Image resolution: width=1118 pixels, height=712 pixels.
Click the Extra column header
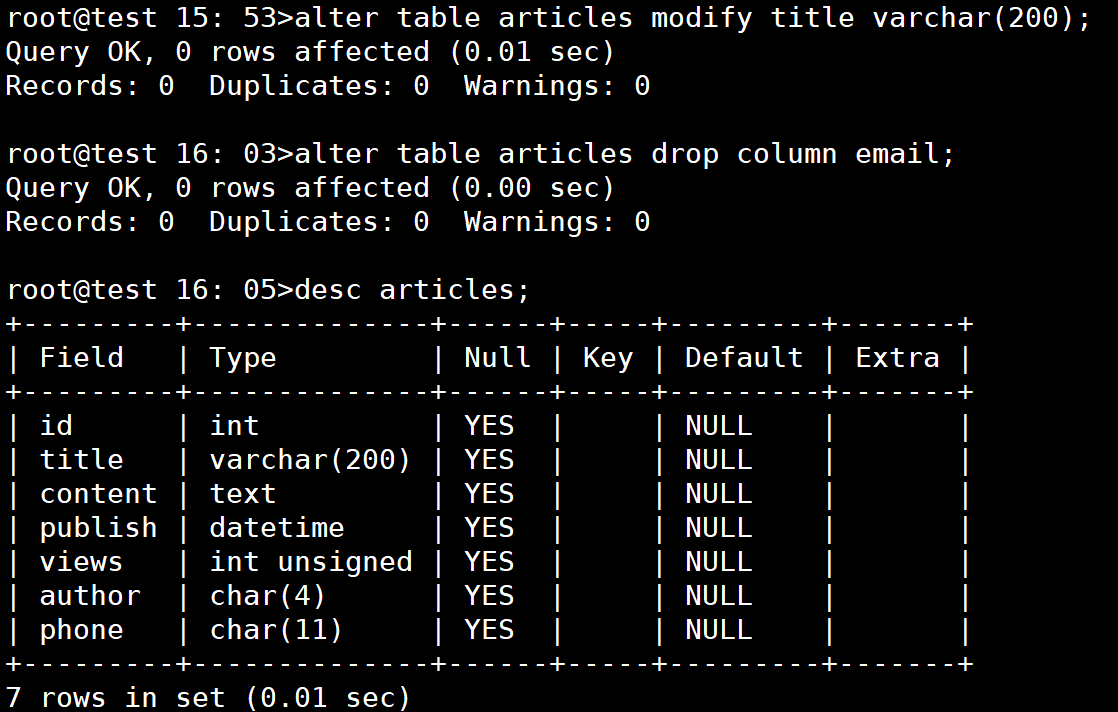click(x=897, y=357)
